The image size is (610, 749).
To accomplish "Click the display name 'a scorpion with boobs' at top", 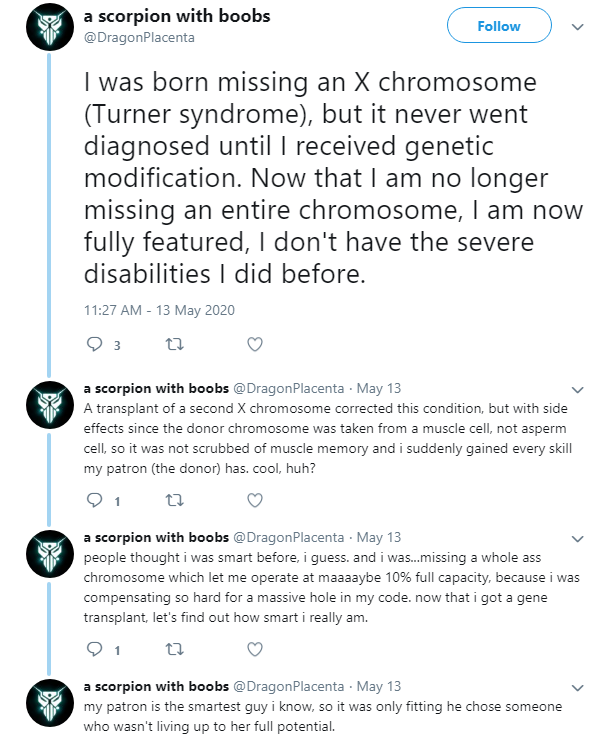I will click(x=177, y=16).
